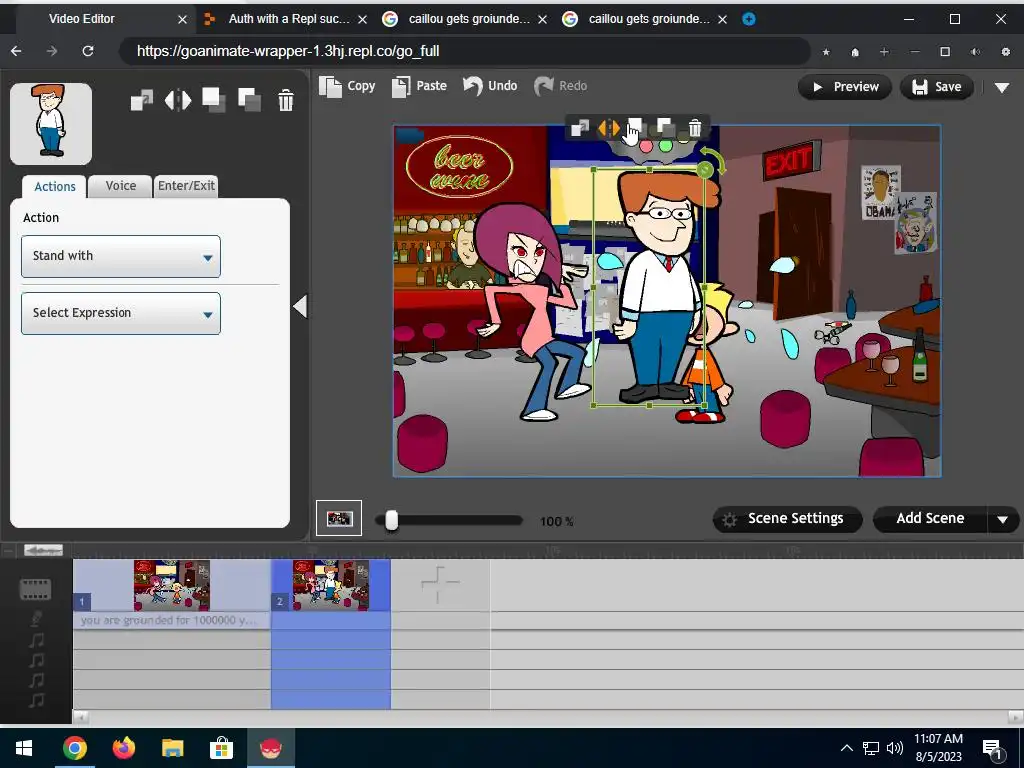Viewport: 1024px width, 768px height.
Task: Click the microphone voice track icon
Action: click(x=37, y=618)
